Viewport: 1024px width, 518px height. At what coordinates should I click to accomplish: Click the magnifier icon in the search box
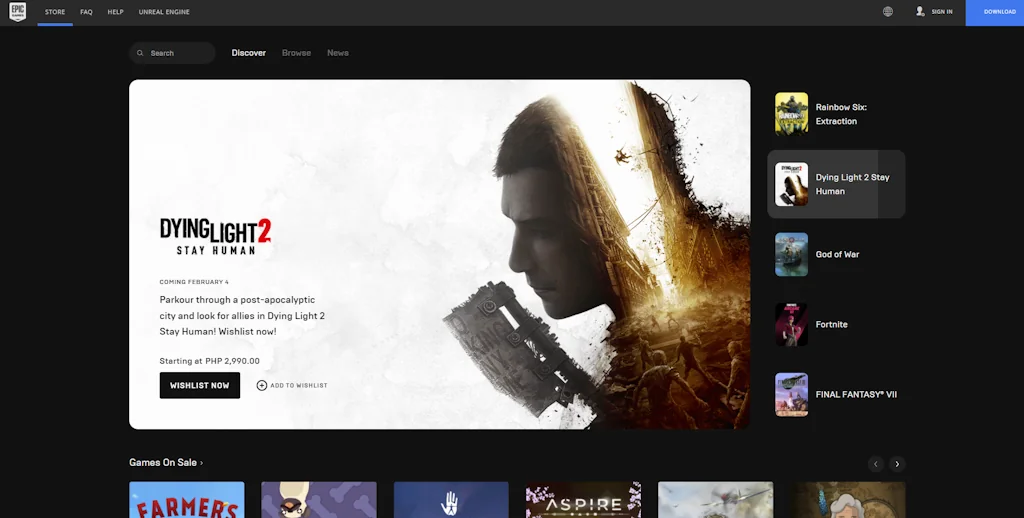[140, 53]
